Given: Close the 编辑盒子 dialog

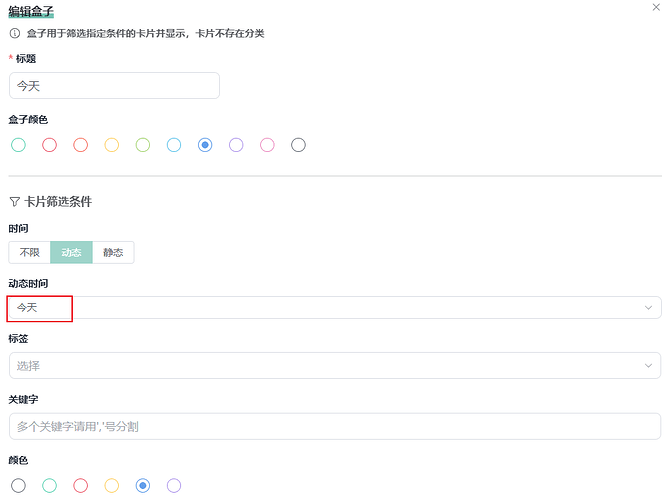Looking at the screenshot, I should (654, 7).
